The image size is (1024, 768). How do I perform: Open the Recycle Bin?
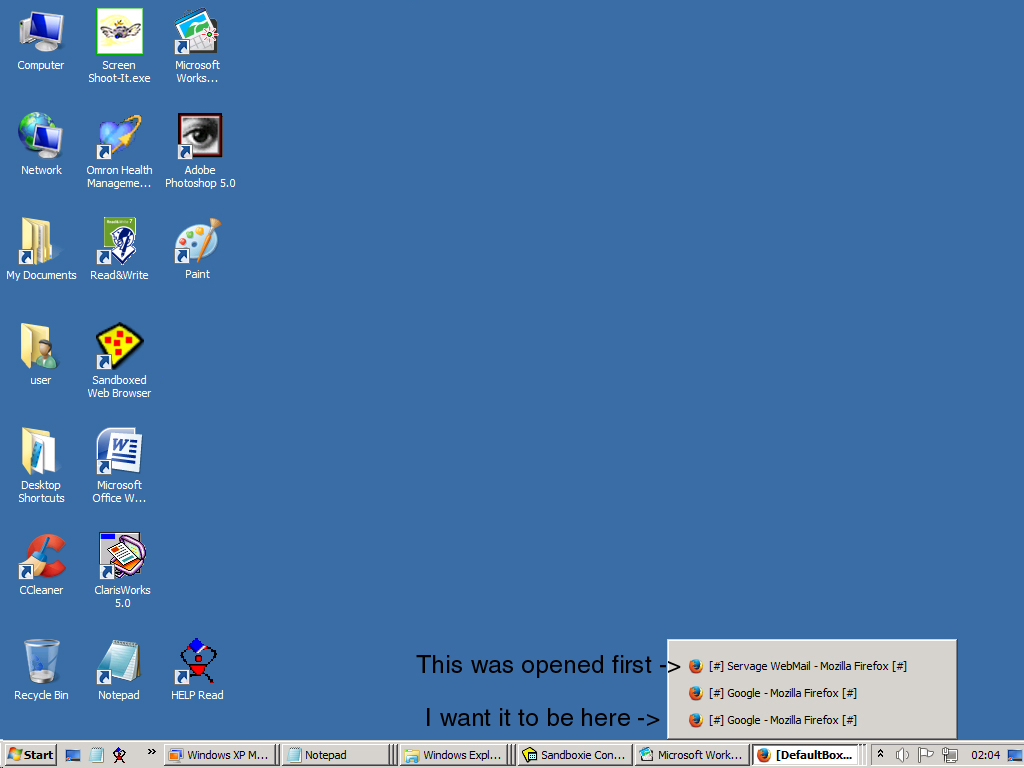[x=41, y=660]
